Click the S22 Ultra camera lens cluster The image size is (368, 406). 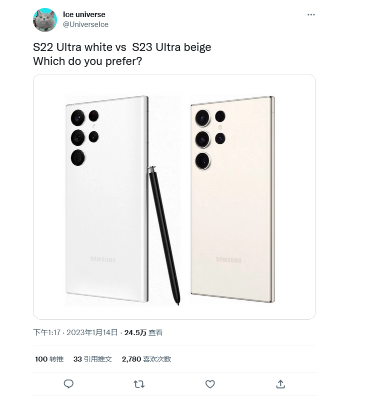pyautogui.click(x=85, y=137)
